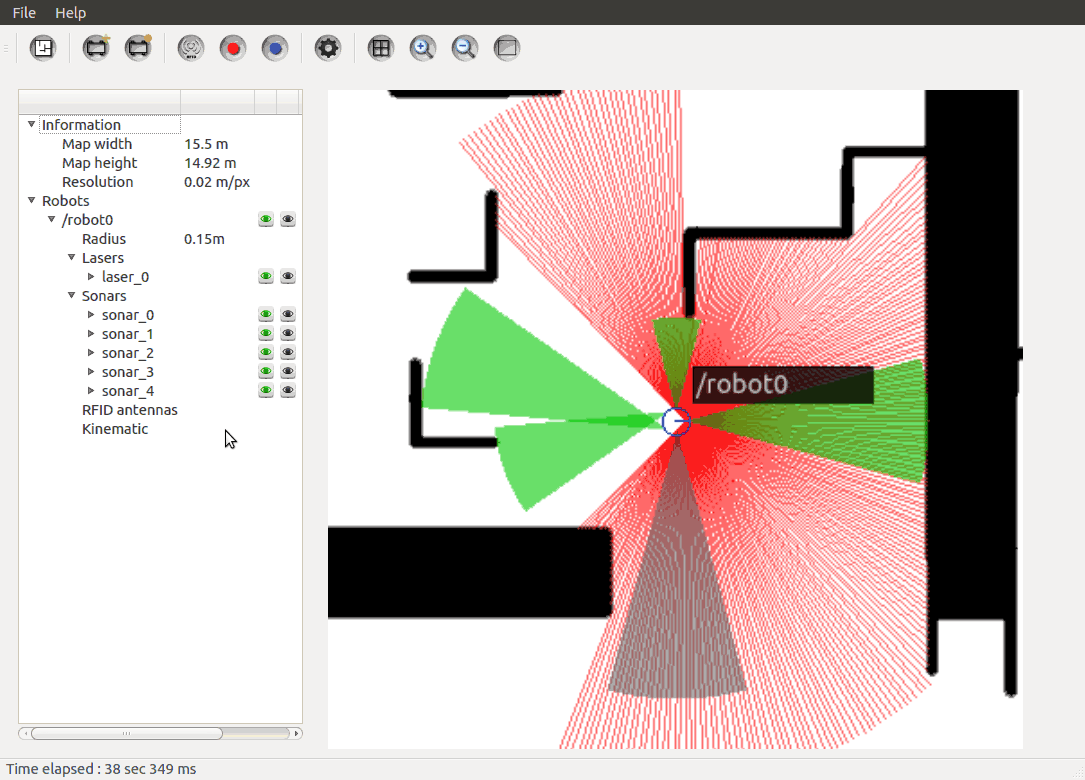Click the blue CO2 source icon
1085x780 pixels.
coord(275,48)
